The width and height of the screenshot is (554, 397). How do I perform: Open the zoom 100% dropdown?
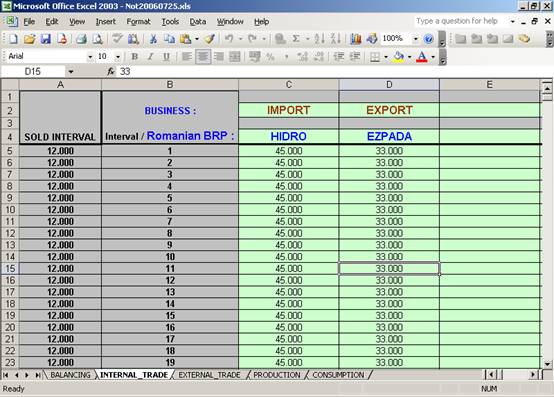(416, 39)
